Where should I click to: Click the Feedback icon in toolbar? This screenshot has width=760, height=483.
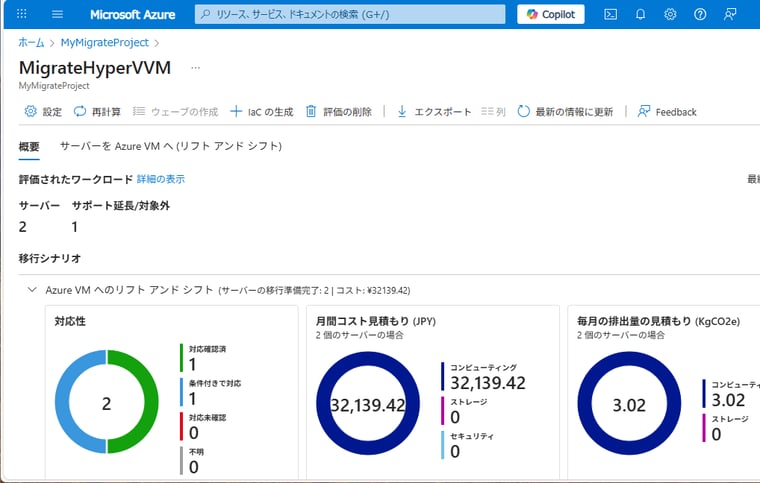(x=644, y=111)
